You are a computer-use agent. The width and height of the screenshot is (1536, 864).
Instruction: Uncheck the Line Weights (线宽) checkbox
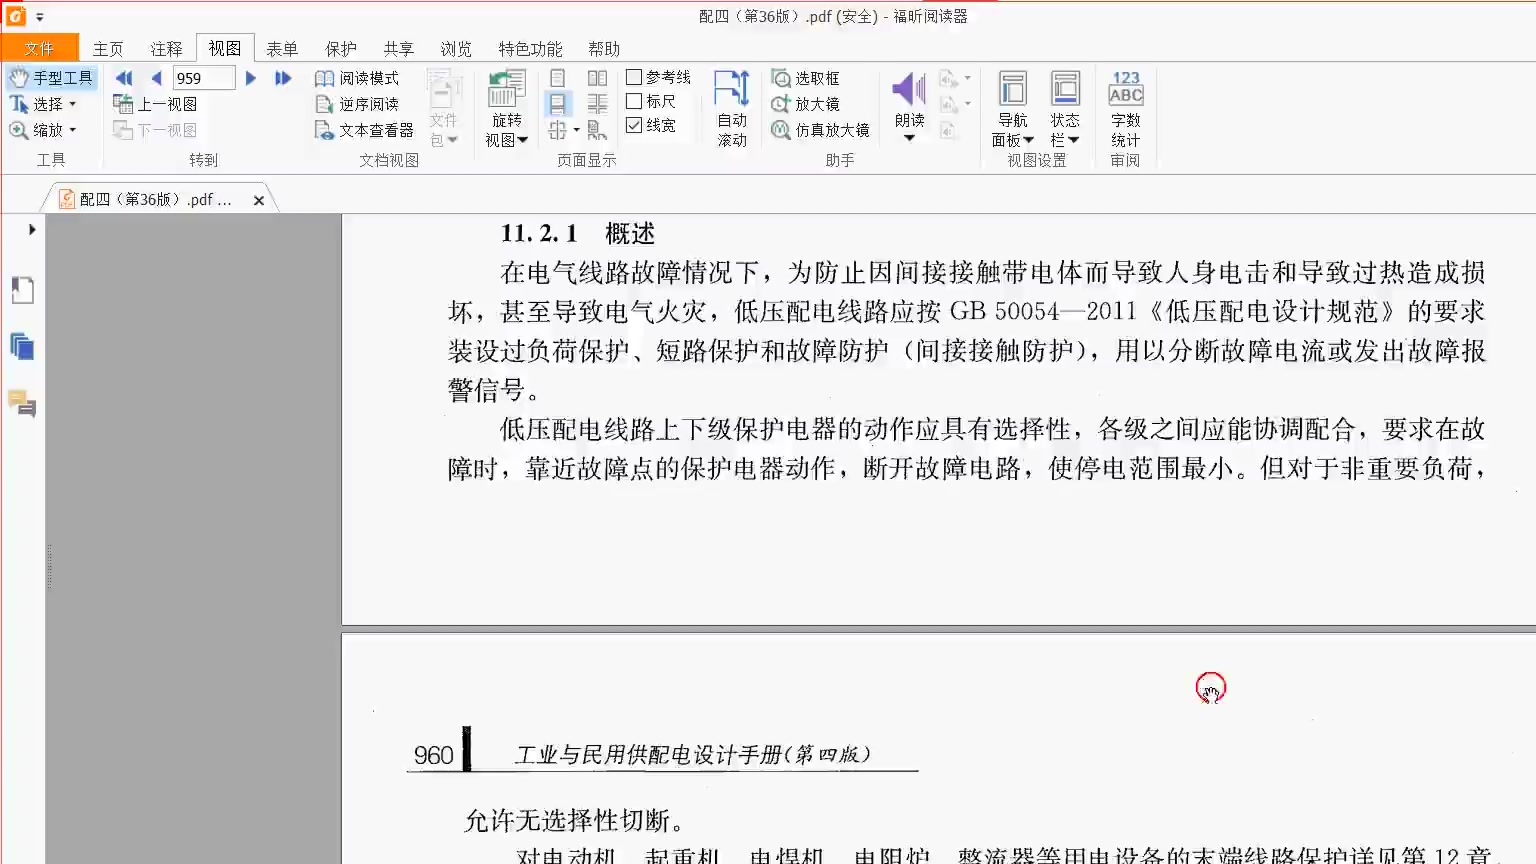click(x=634, y=125)
